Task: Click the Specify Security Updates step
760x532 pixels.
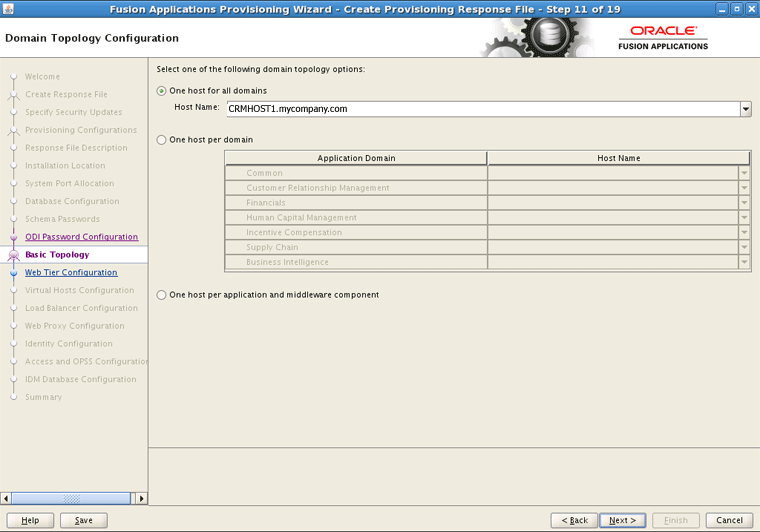Action: [74, 112]
